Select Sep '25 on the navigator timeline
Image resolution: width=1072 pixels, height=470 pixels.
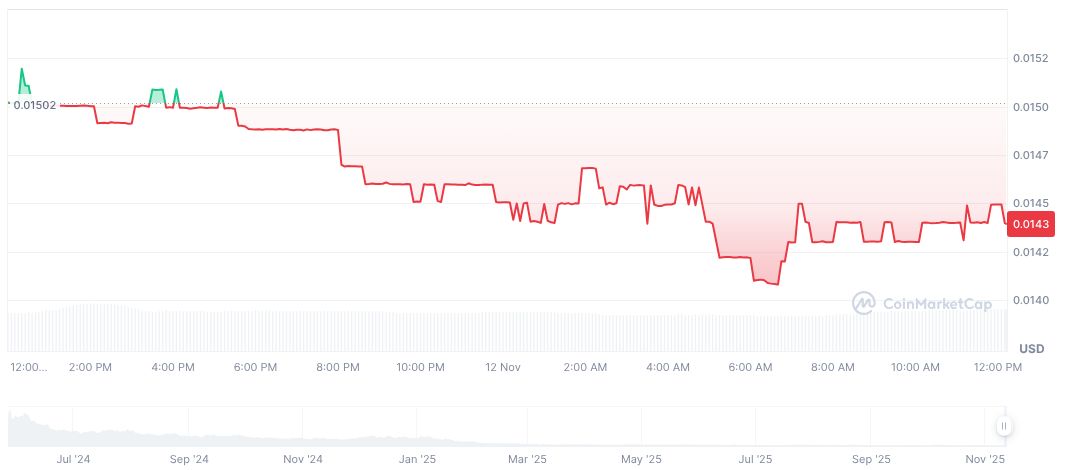click(870, 459)
